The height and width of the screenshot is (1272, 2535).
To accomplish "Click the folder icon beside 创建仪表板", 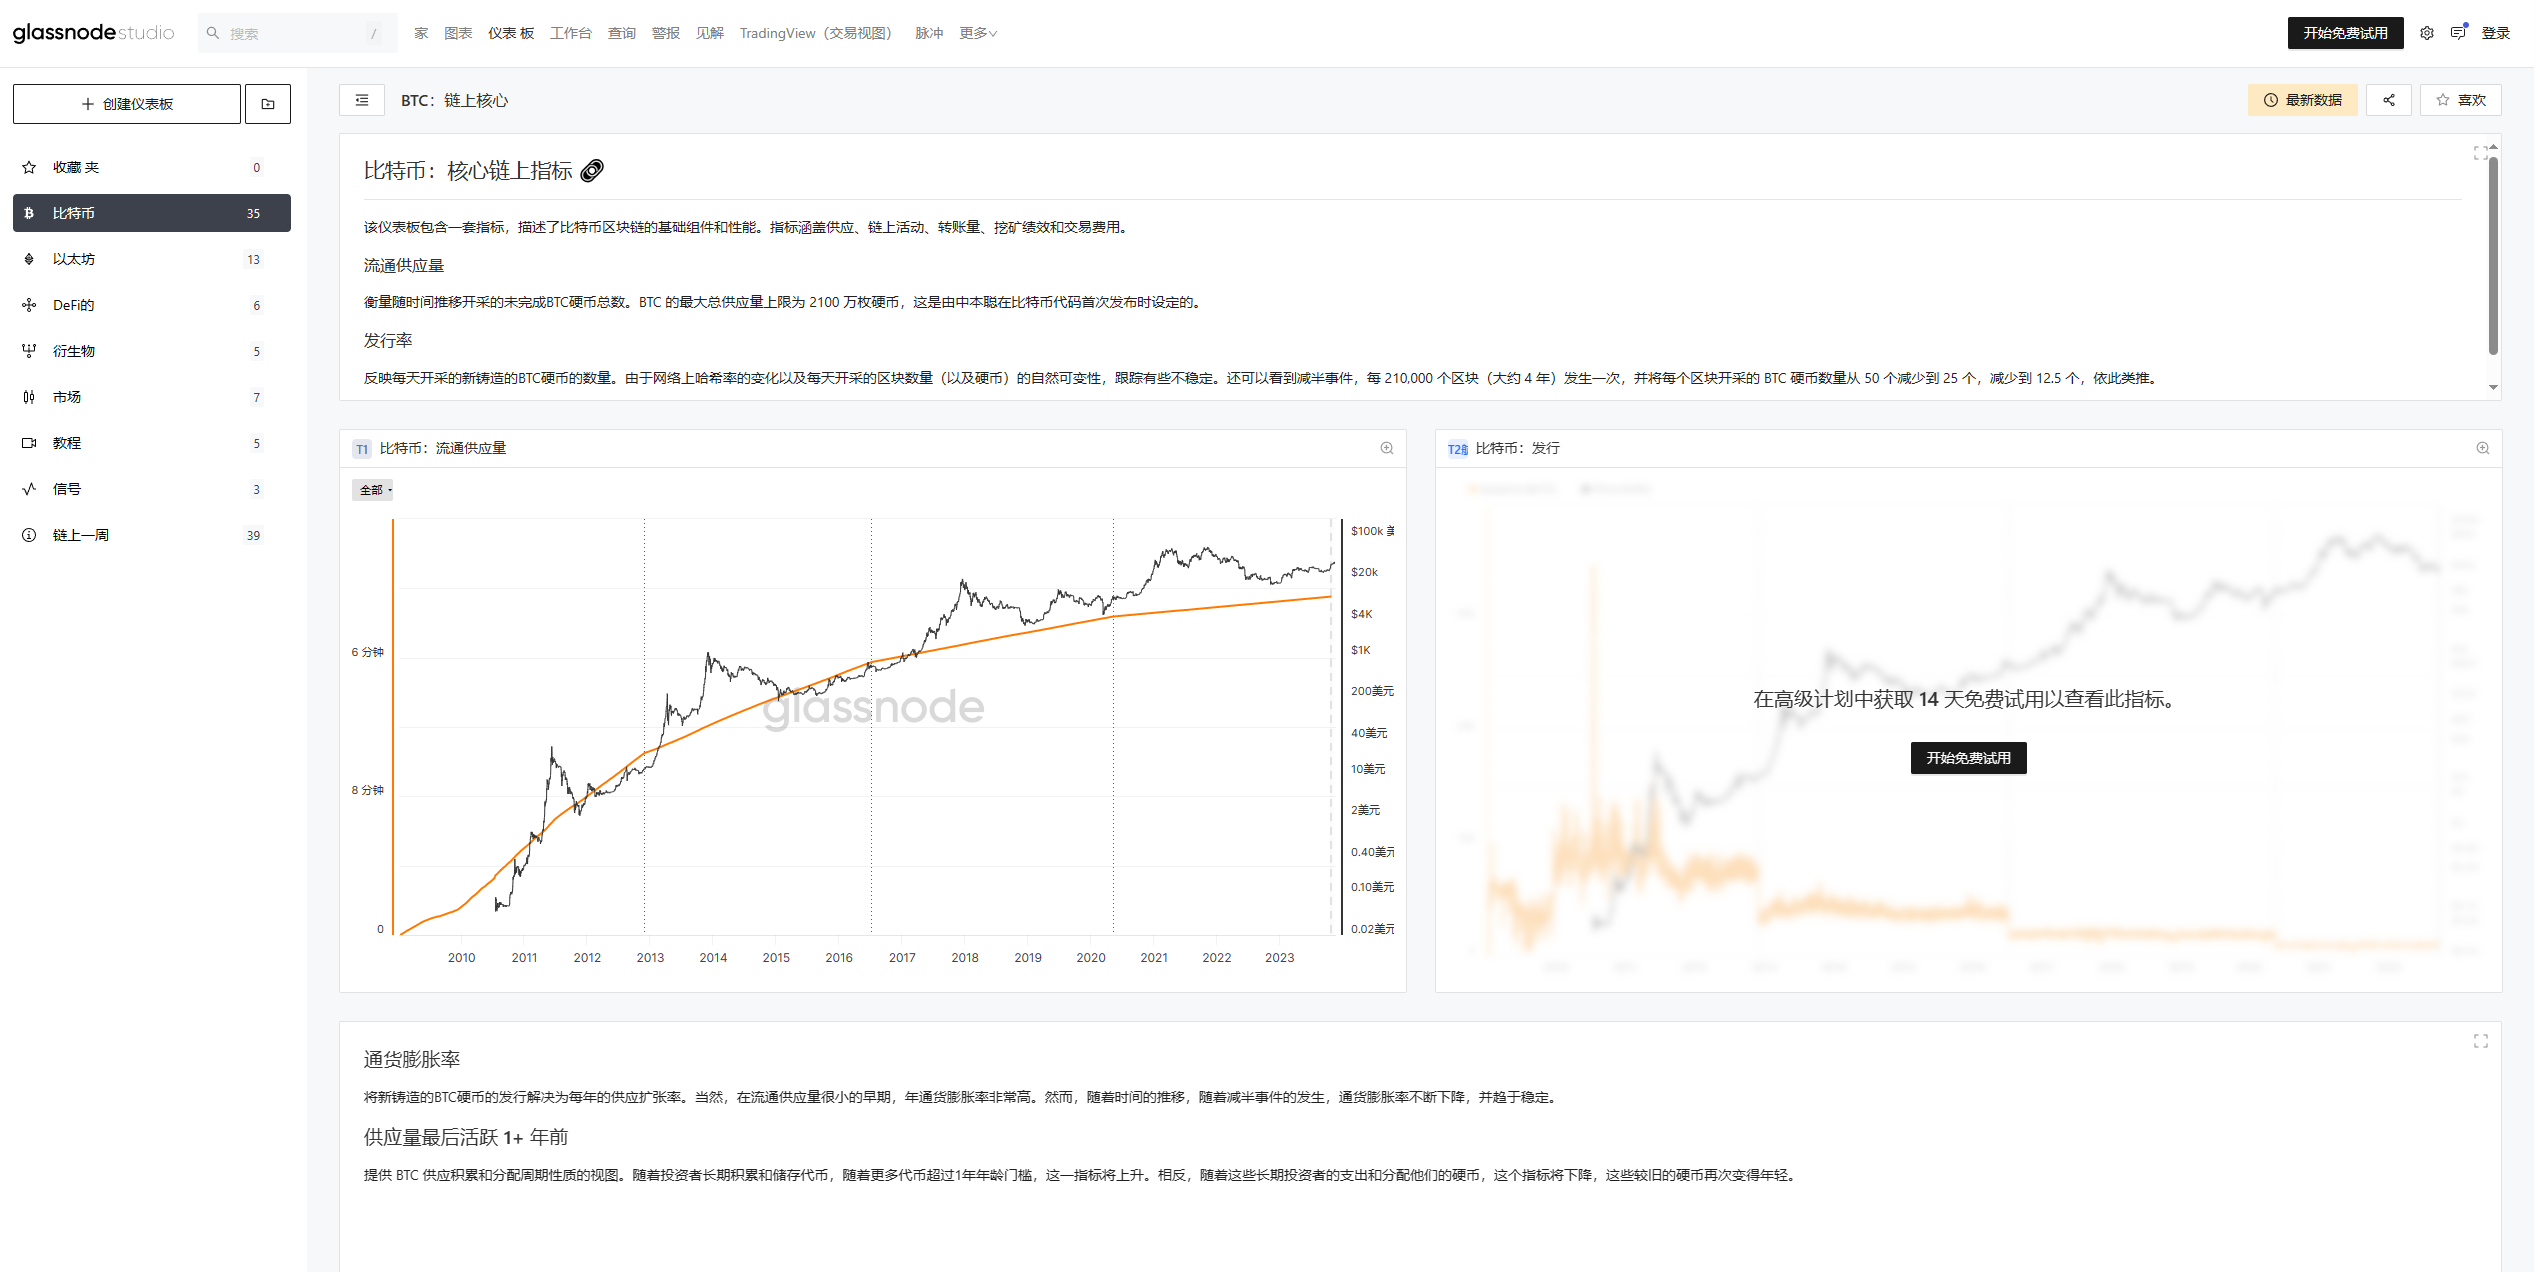I will (268, 104).
